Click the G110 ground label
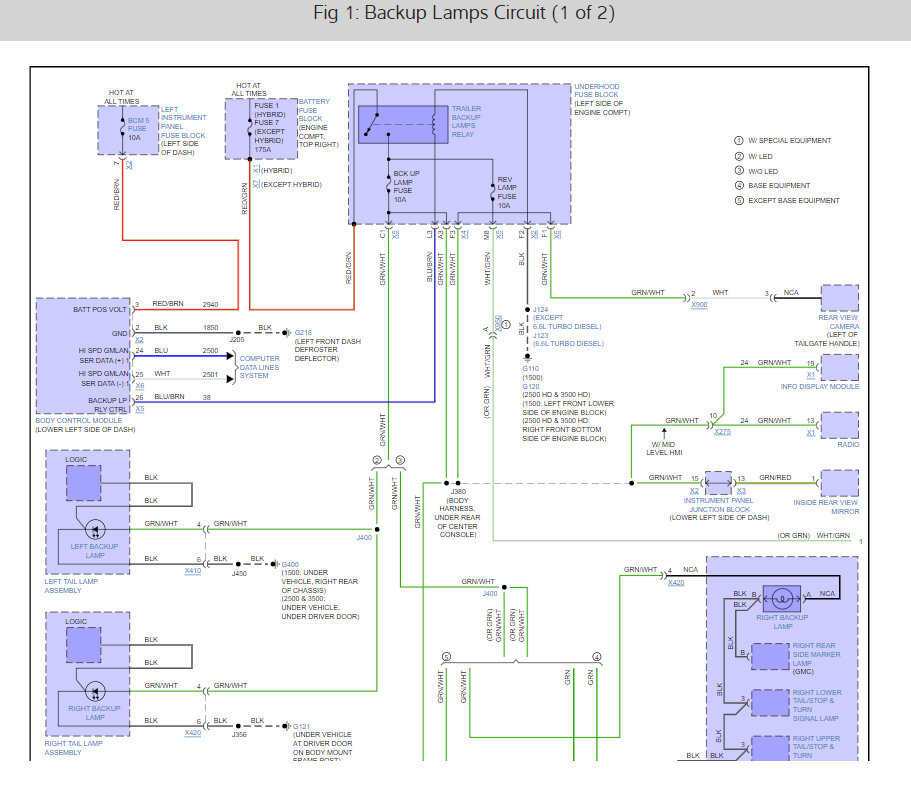Image resolution: width=911 pixels, height=786 pixels. coord(530,368)
